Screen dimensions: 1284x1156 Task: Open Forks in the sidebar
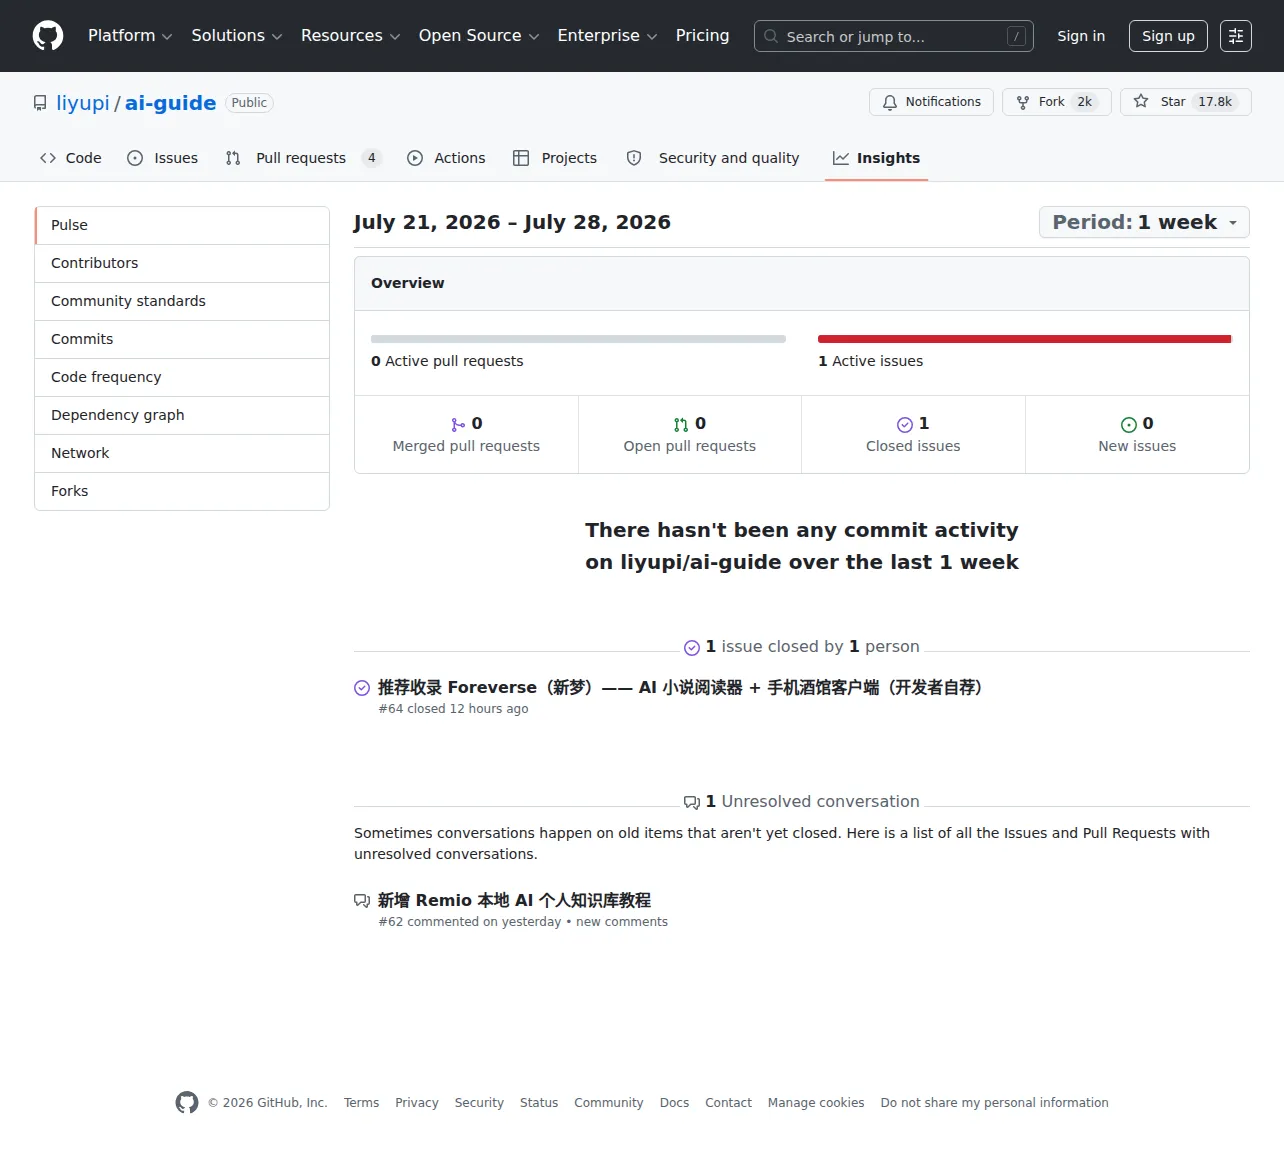pyautogui.click(x=182, y=492)
